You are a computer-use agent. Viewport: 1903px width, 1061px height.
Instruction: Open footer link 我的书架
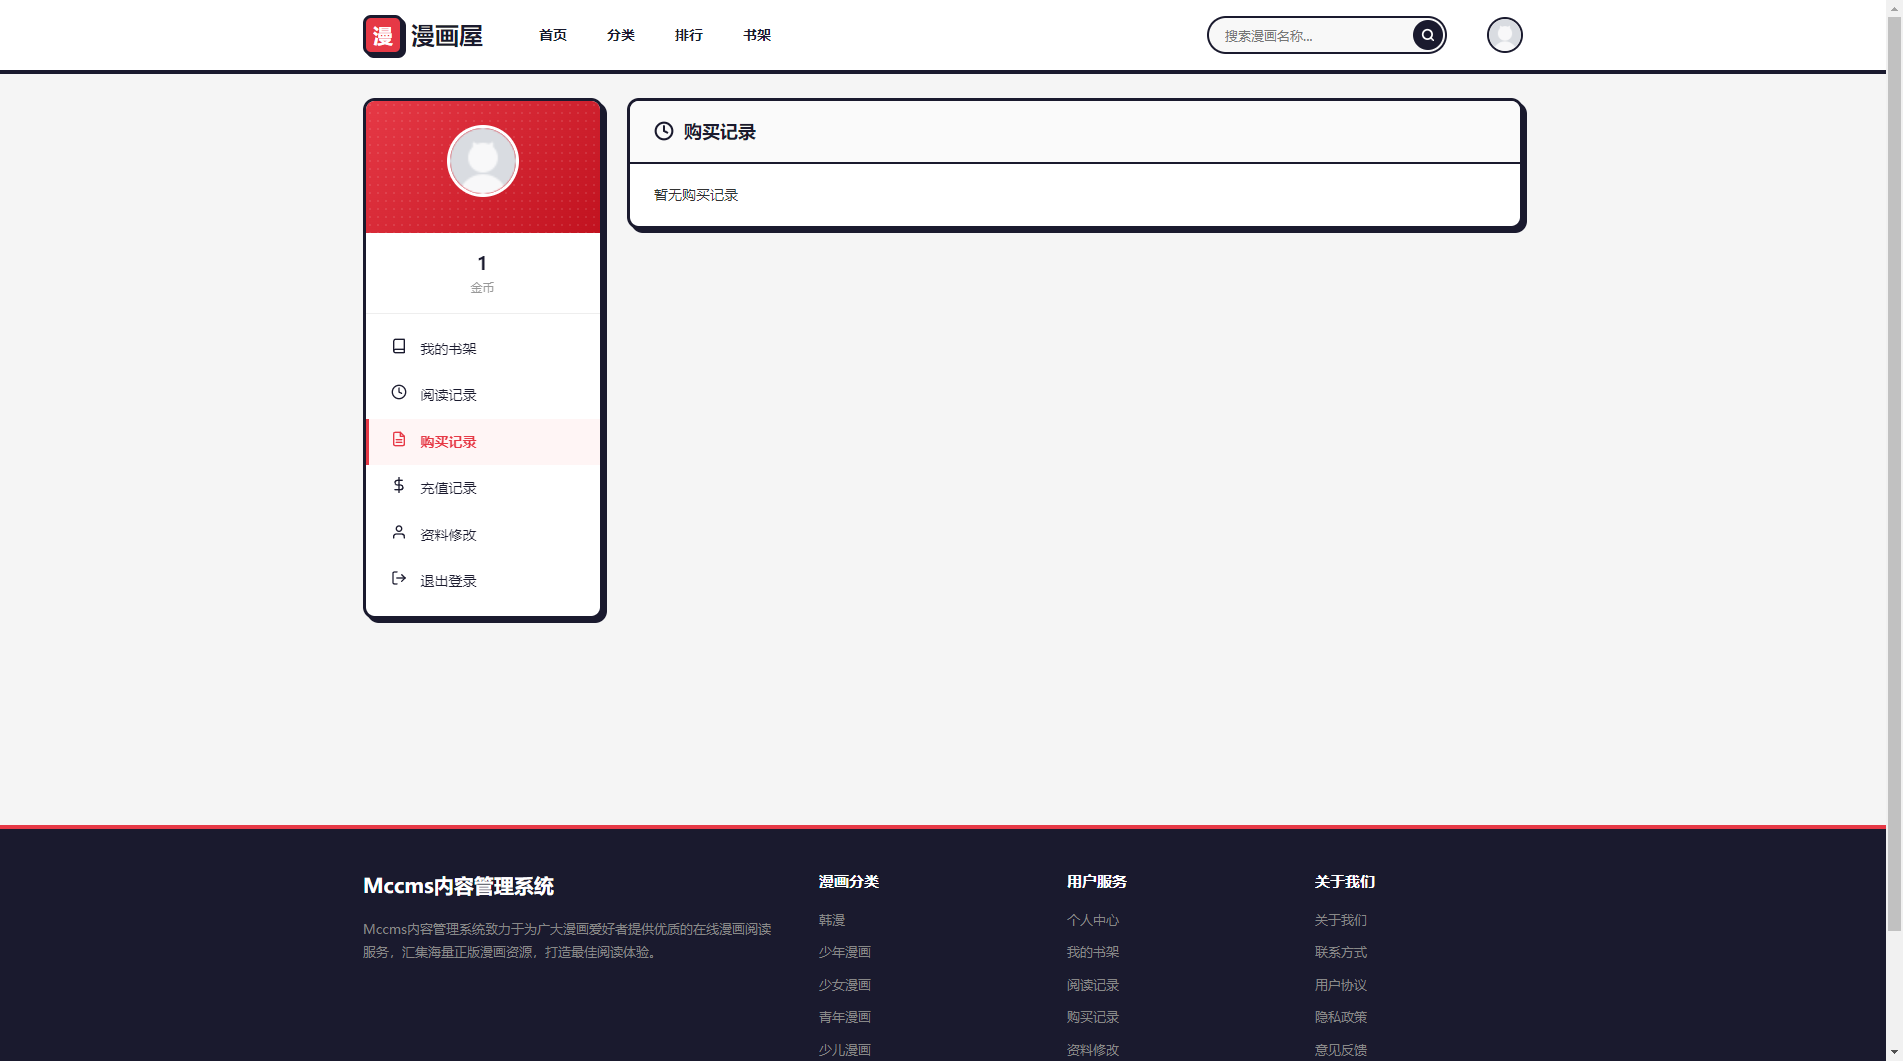(x=1093, y=952)
